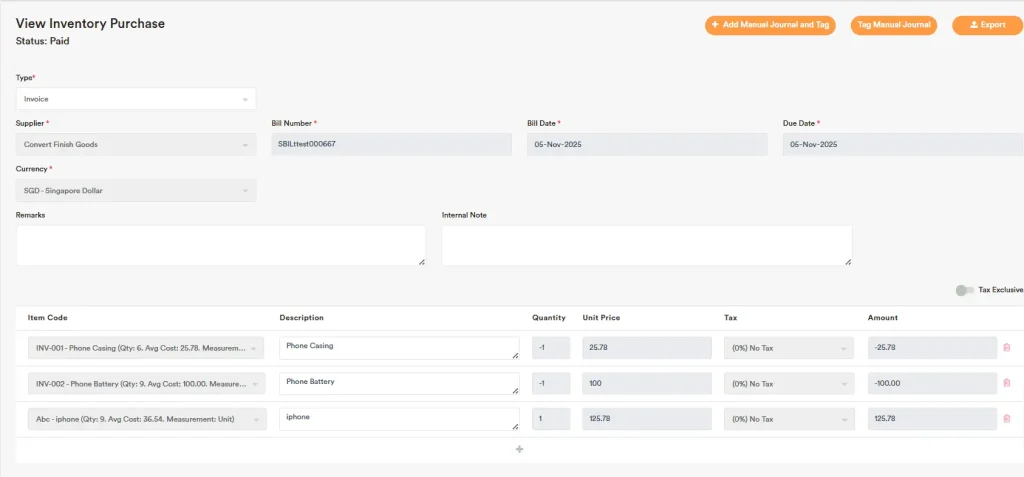This screenshot has width=1024, height=477.
Task: Open the Due Date field
Action: [x=902, y=144]
